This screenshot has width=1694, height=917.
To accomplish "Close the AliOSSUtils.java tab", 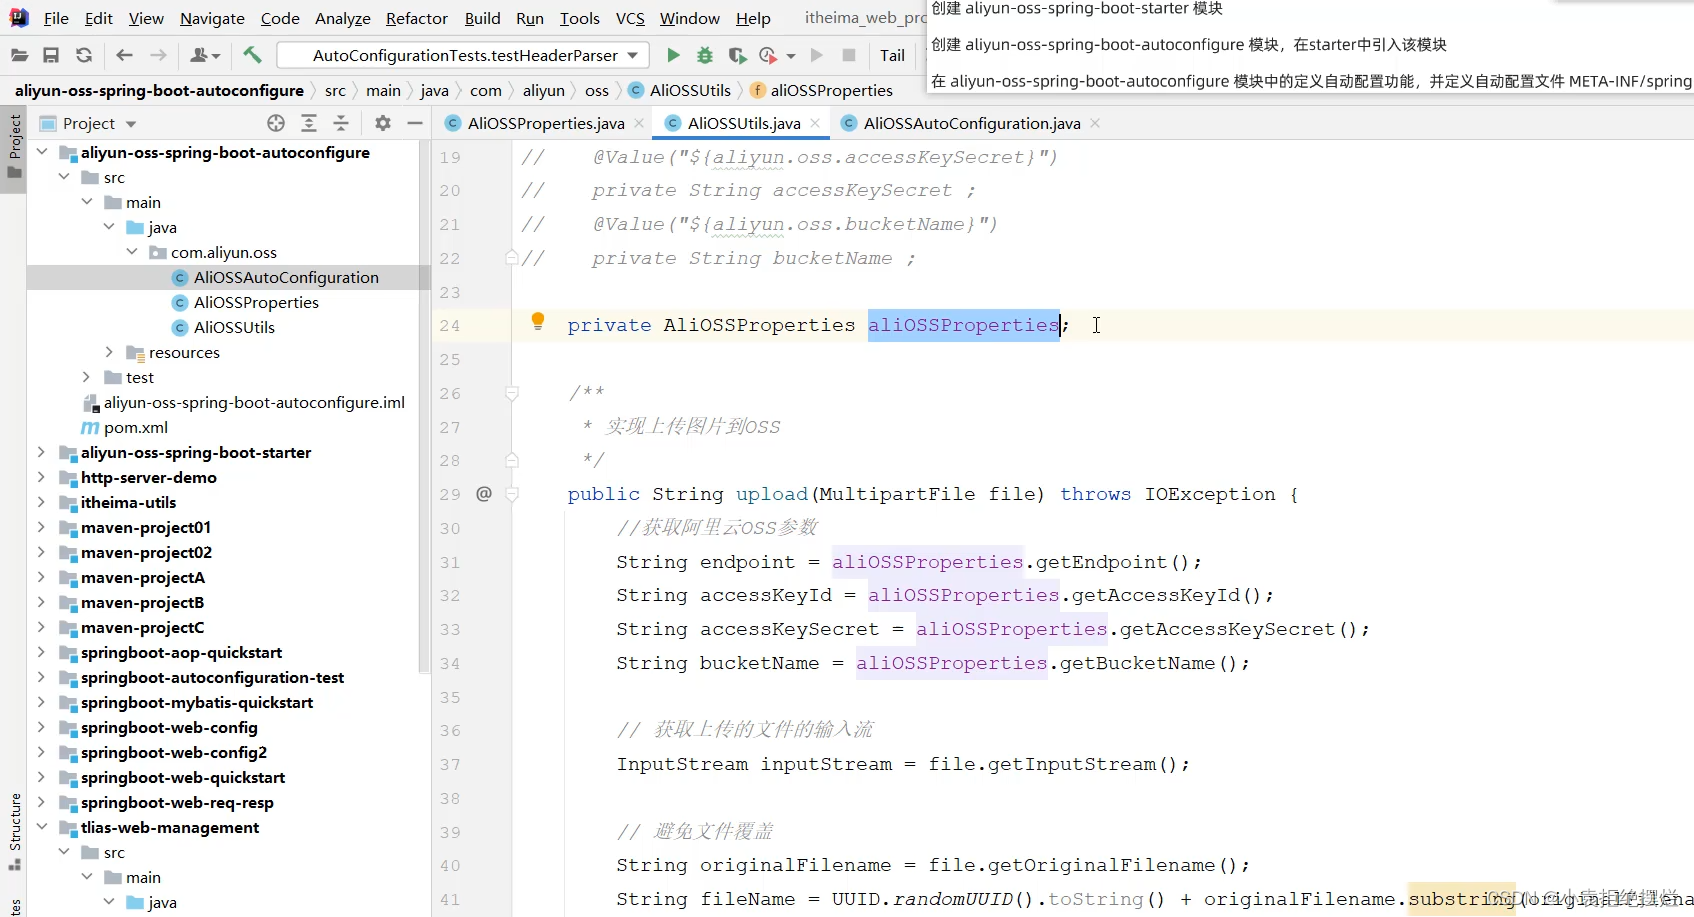I will 815,123.
